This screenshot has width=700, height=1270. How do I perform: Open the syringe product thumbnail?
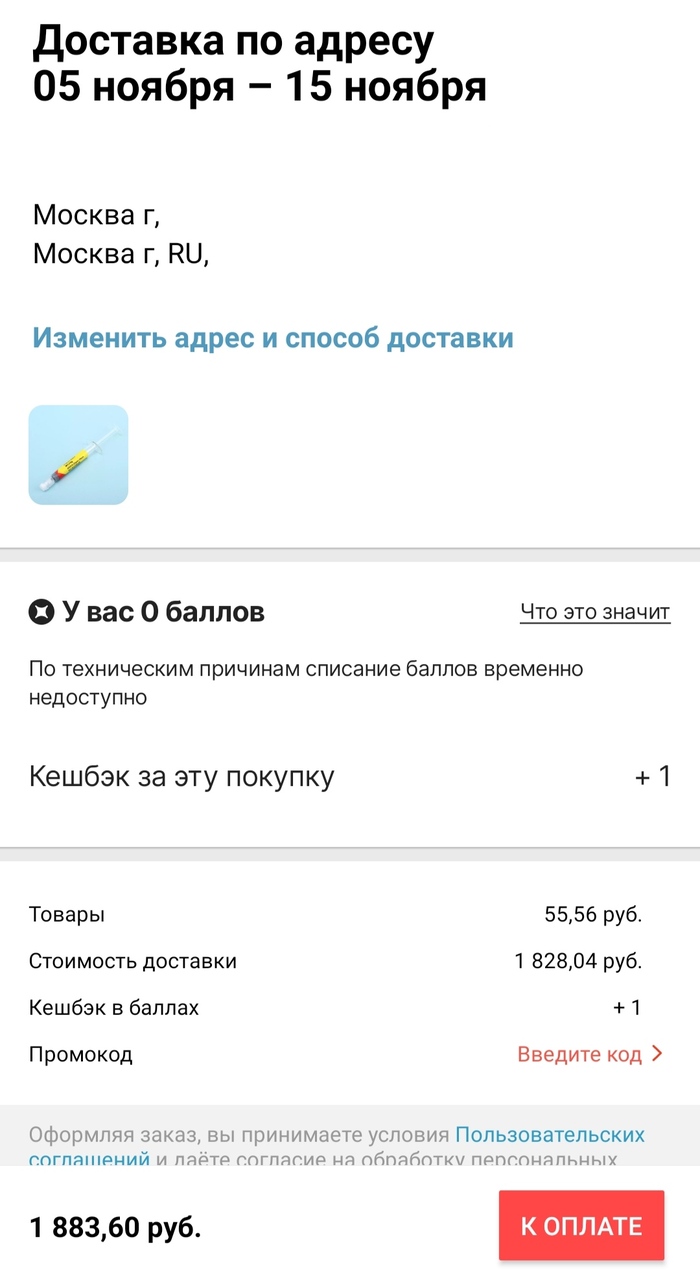pos(78,455)
